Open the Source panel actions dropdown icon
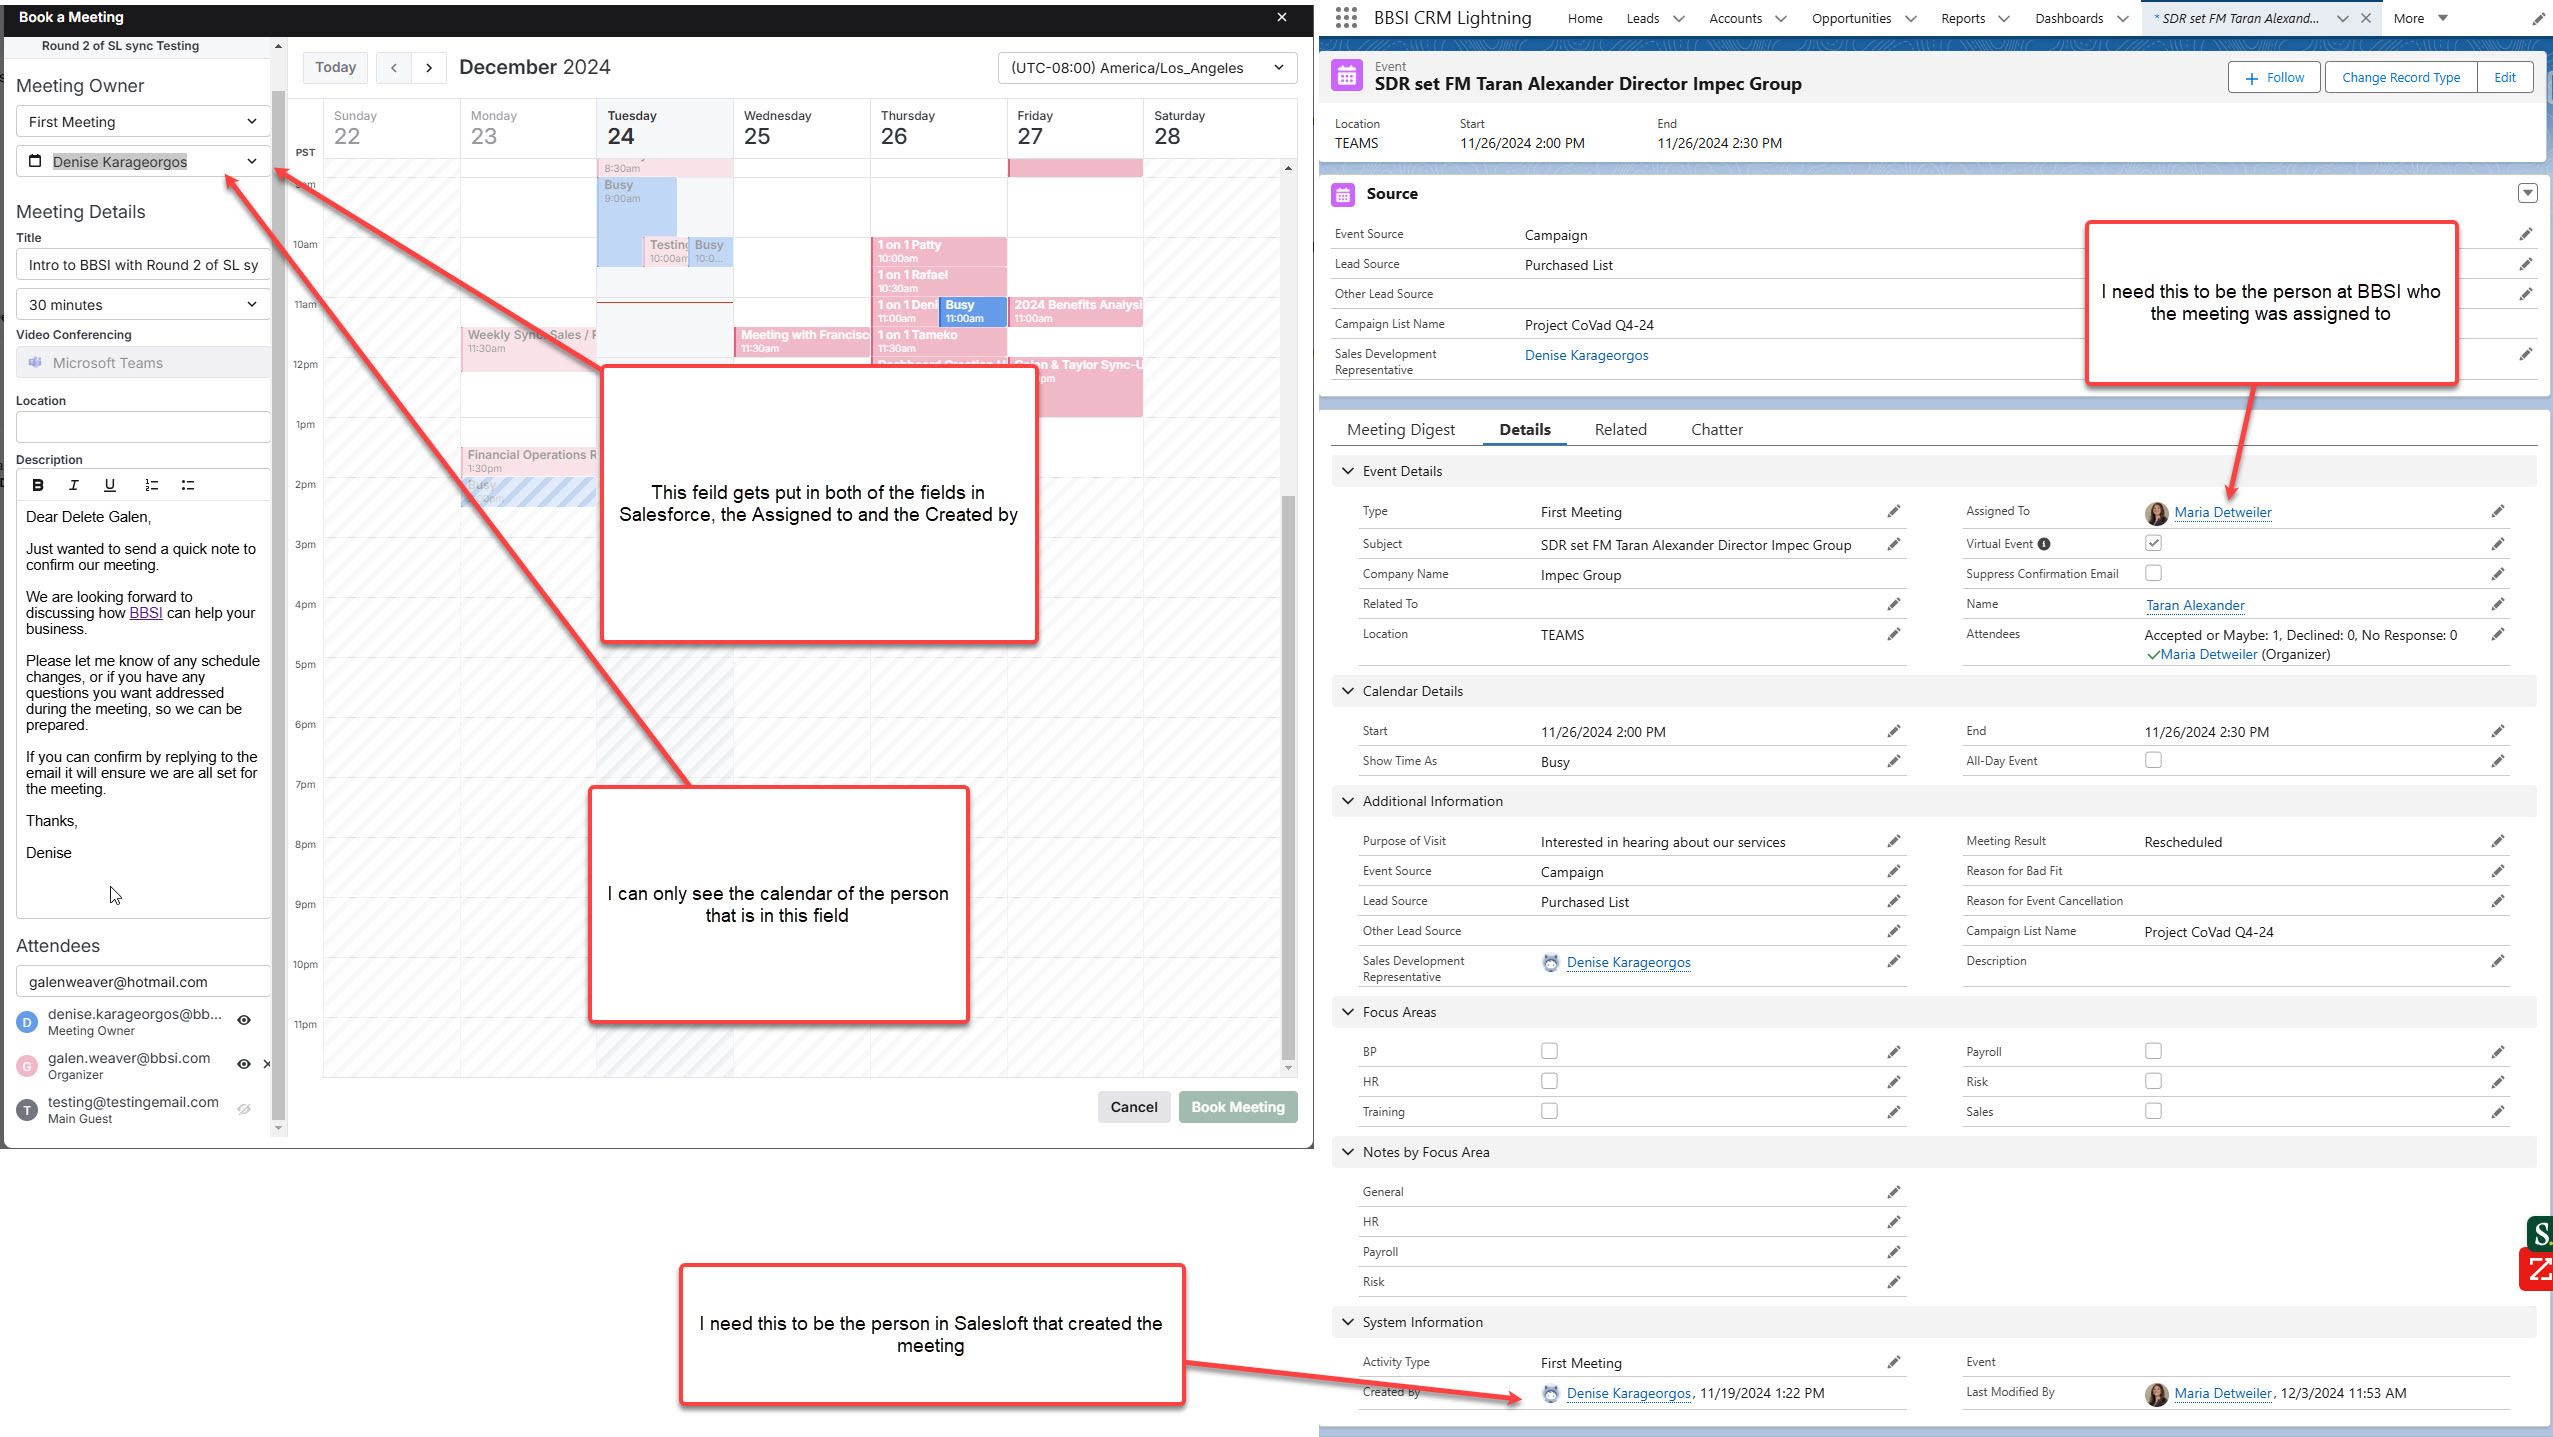The image size is (2553, 1437). (2527, 193)
